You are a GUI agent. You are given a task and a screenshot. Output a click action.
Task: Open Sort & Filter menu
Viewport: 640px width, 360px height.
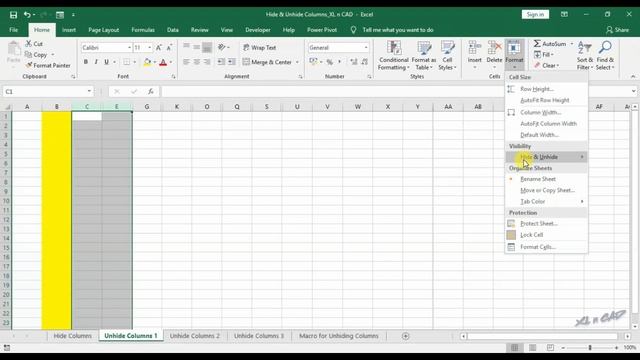pos(584,56)
